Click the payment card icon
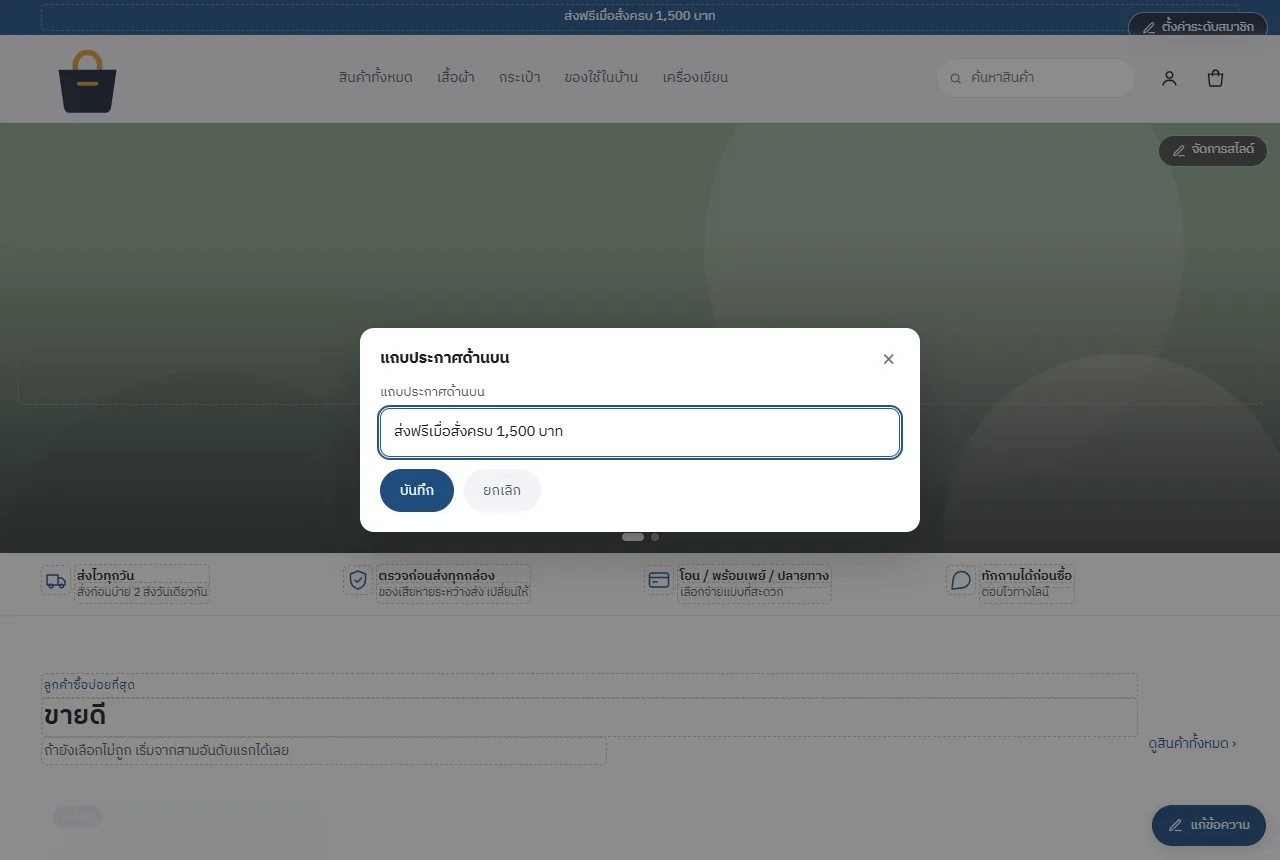The image size is (1280, 860). coord(659,580)
